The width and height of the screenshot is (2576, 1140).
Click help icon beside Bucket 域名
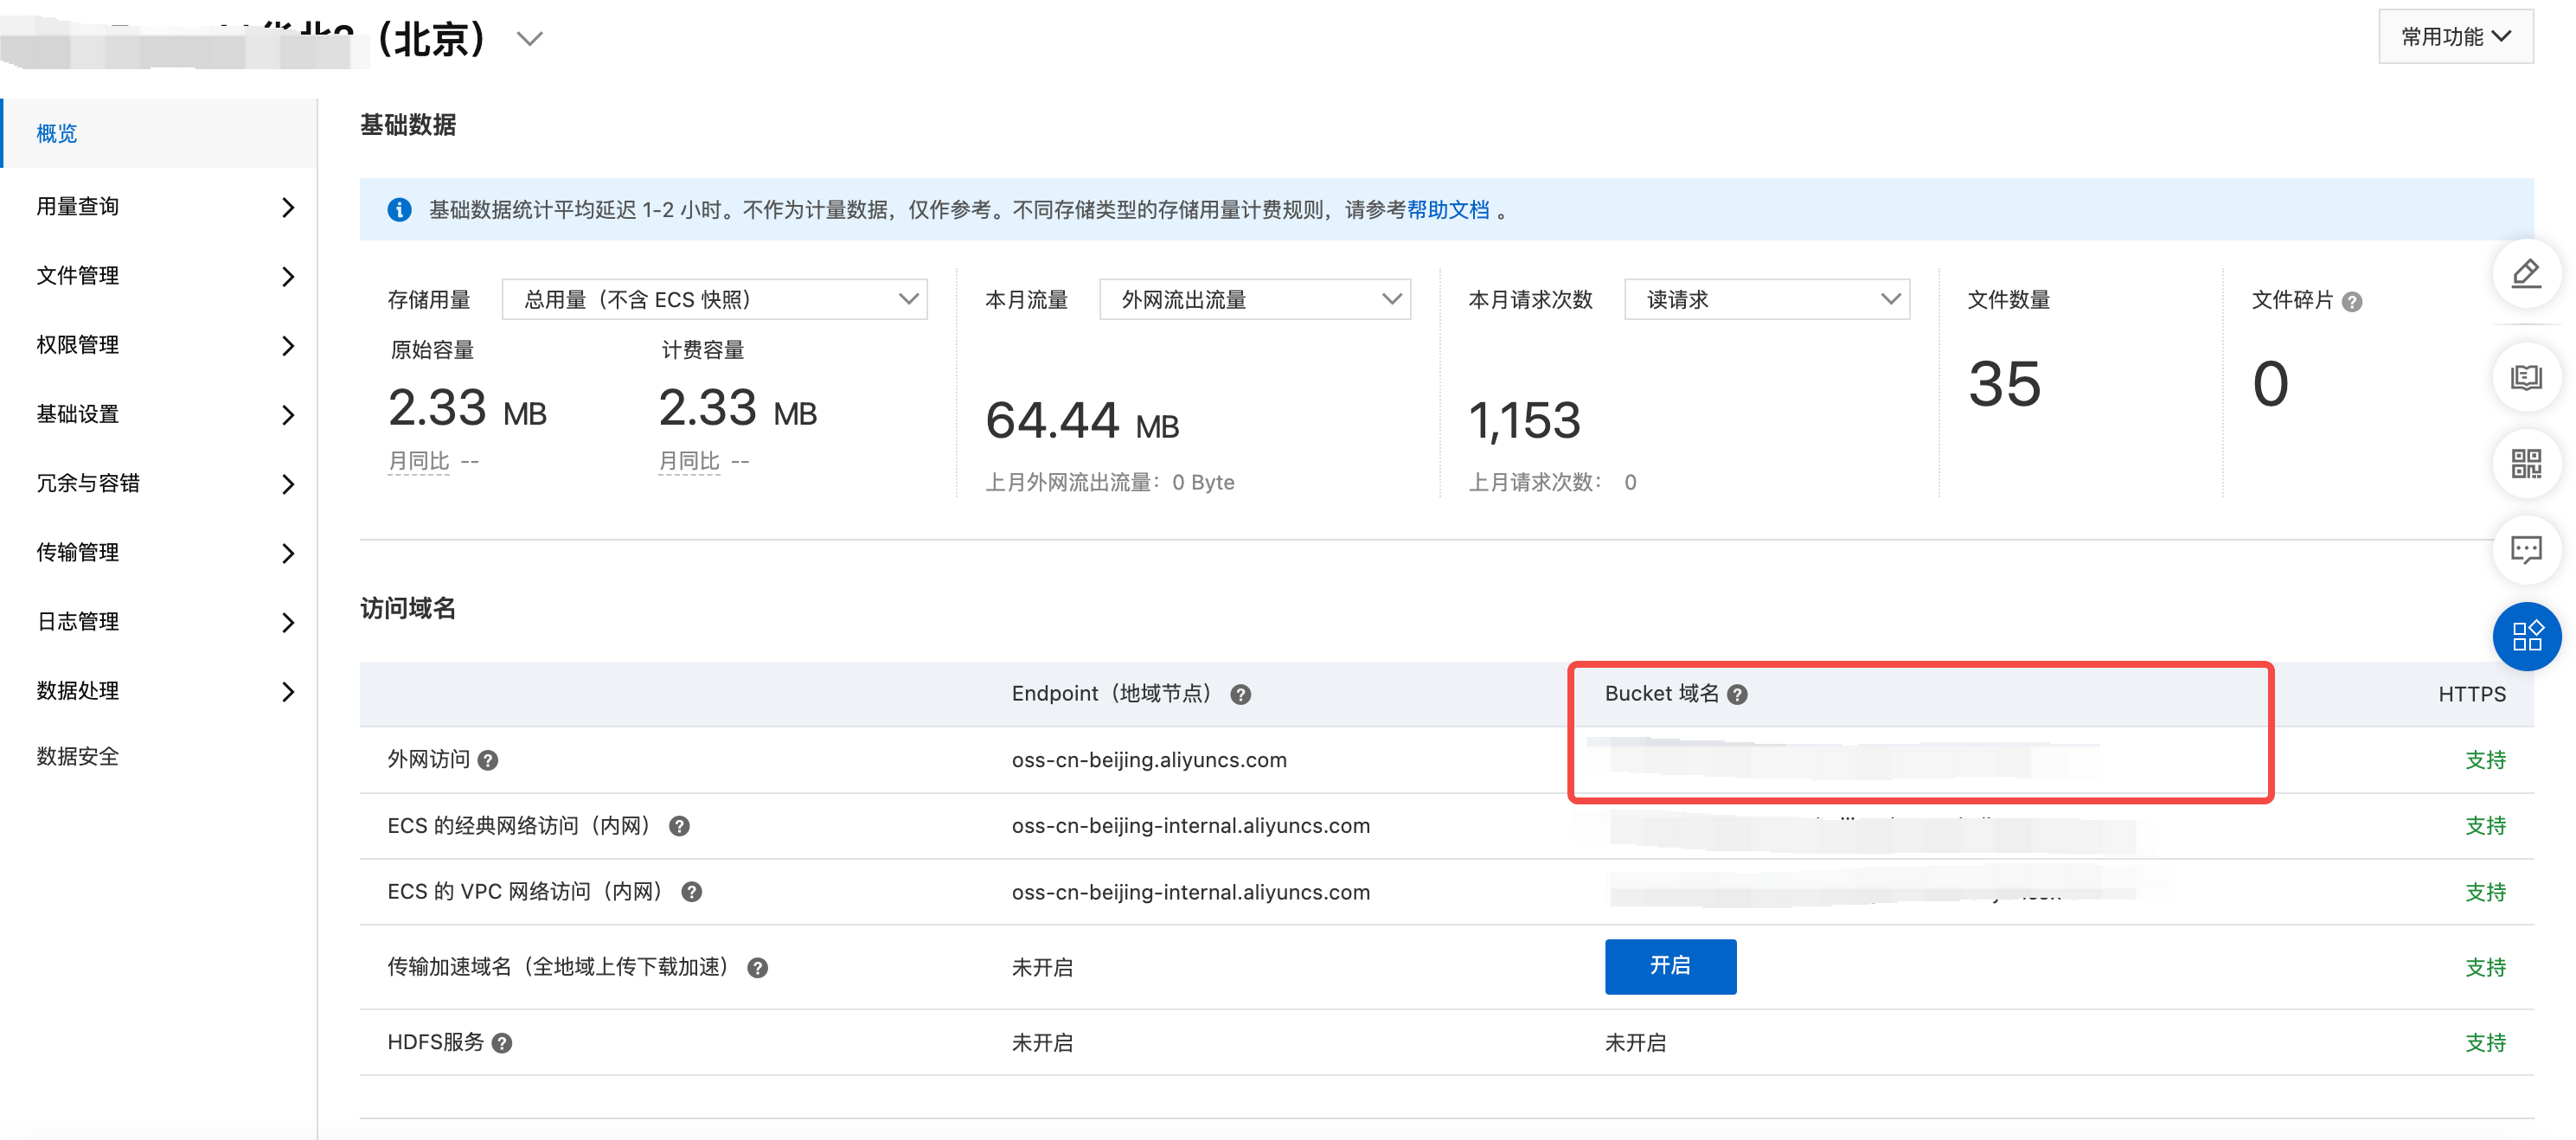pos(1737,695)
